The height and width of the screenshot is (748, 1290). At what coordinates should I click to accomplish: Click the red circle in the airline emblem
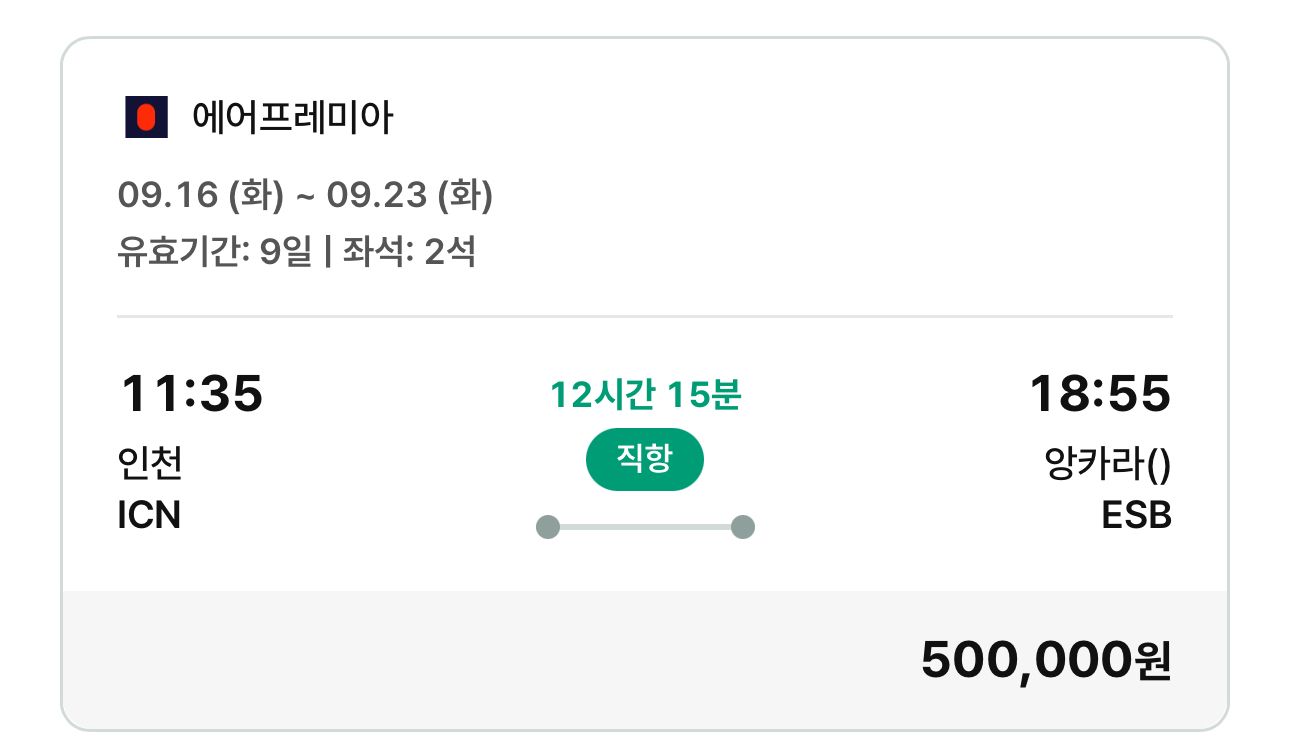(x=145, y=114)
